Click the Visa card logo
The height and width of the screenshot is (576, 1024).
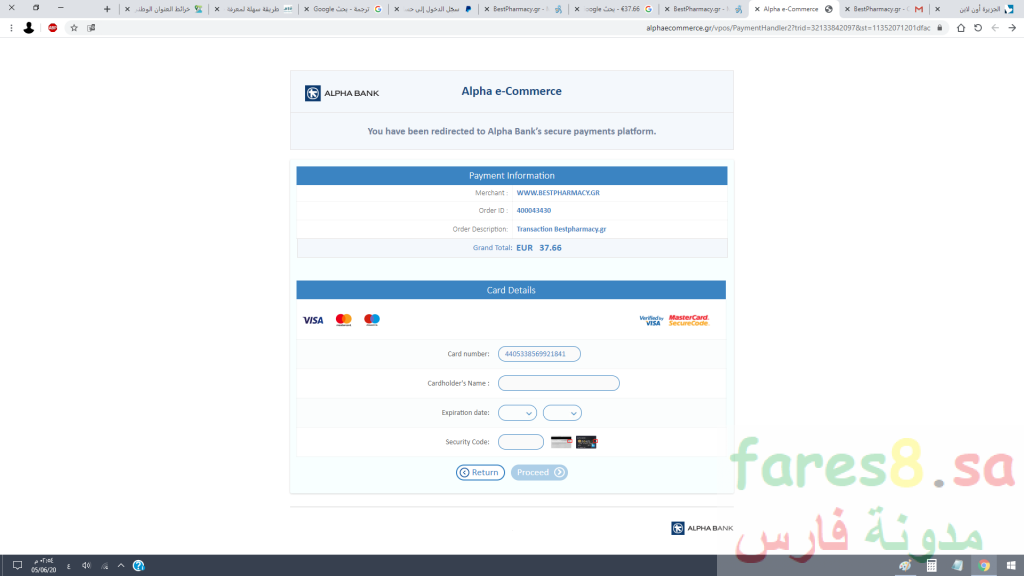[313, 320]
